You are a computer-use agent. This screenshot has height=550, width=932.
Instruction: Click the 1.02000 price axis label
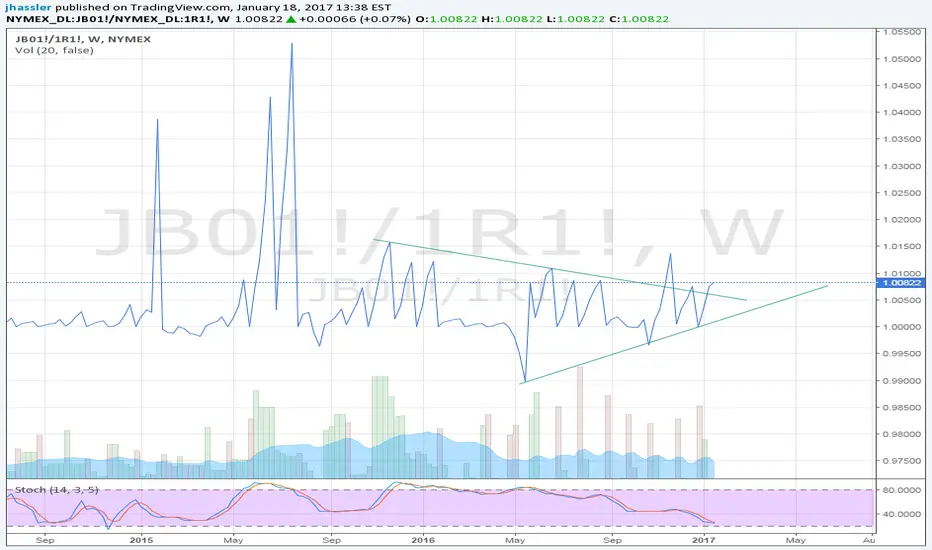coord(902,219)
